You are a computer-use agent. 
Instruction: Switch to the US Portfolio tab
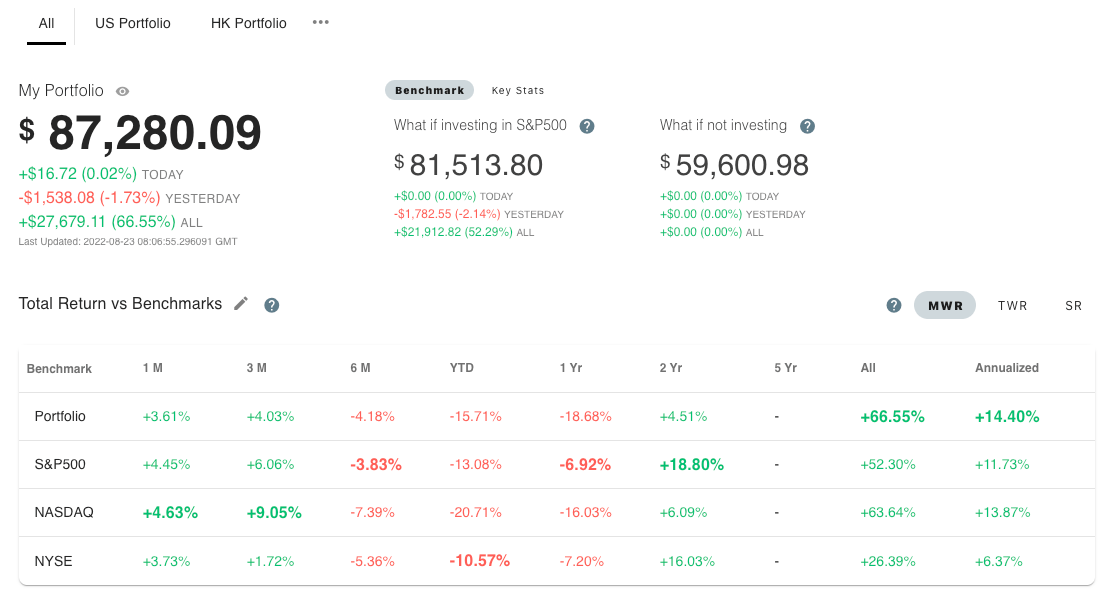132,22
